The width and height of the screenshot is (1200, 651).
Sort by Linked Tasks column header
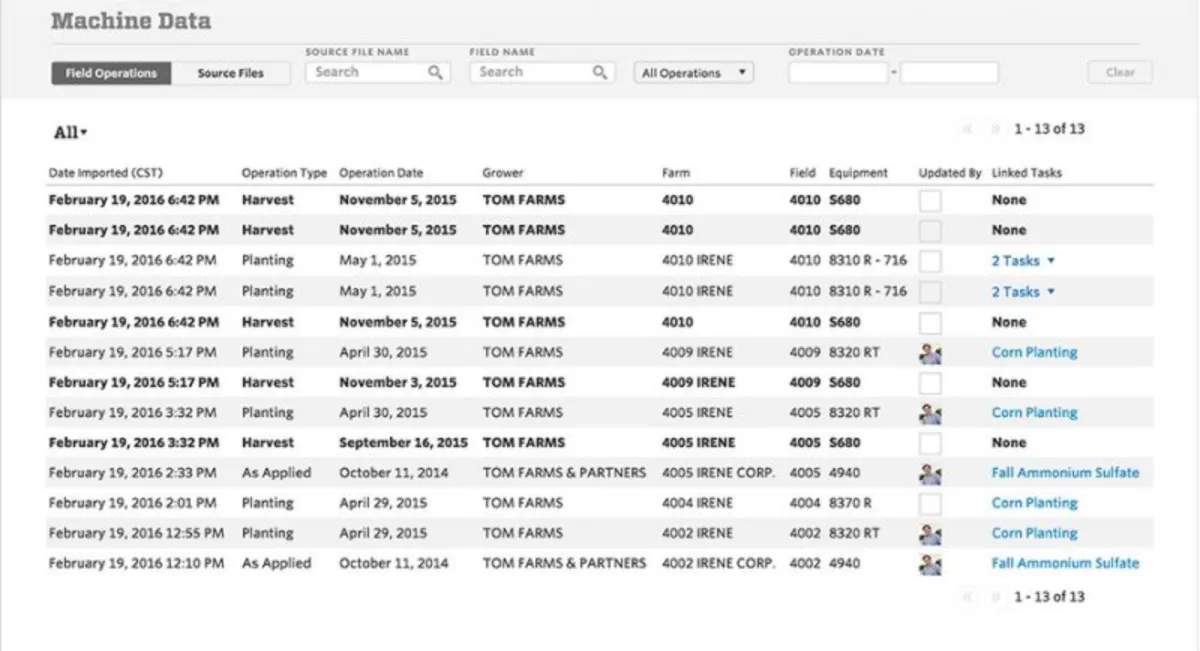(1026, 173)
